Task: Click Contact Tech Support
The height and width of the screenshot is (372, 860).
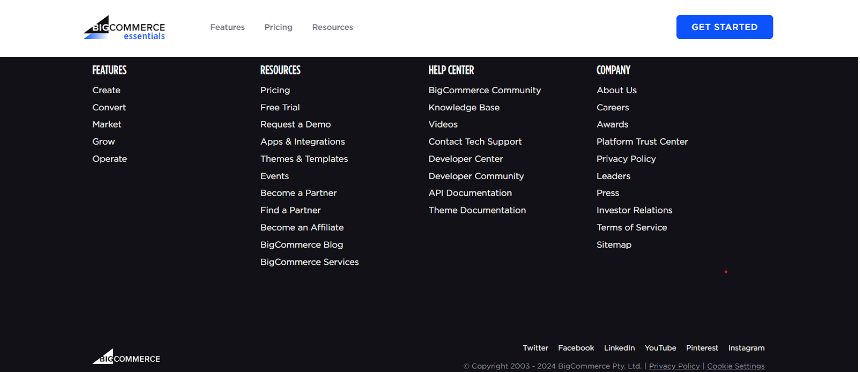Action: 475,142
